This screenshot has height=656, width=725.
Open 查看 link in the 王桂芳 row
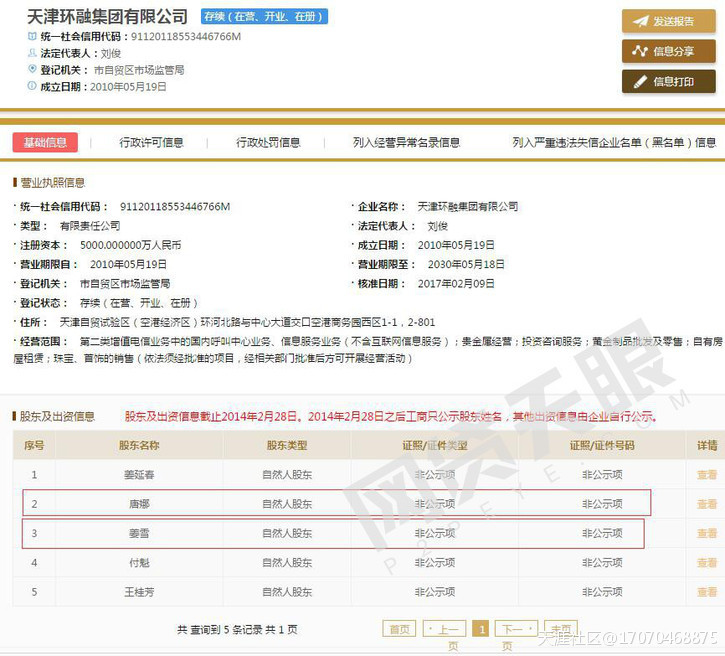pos(706,591)
